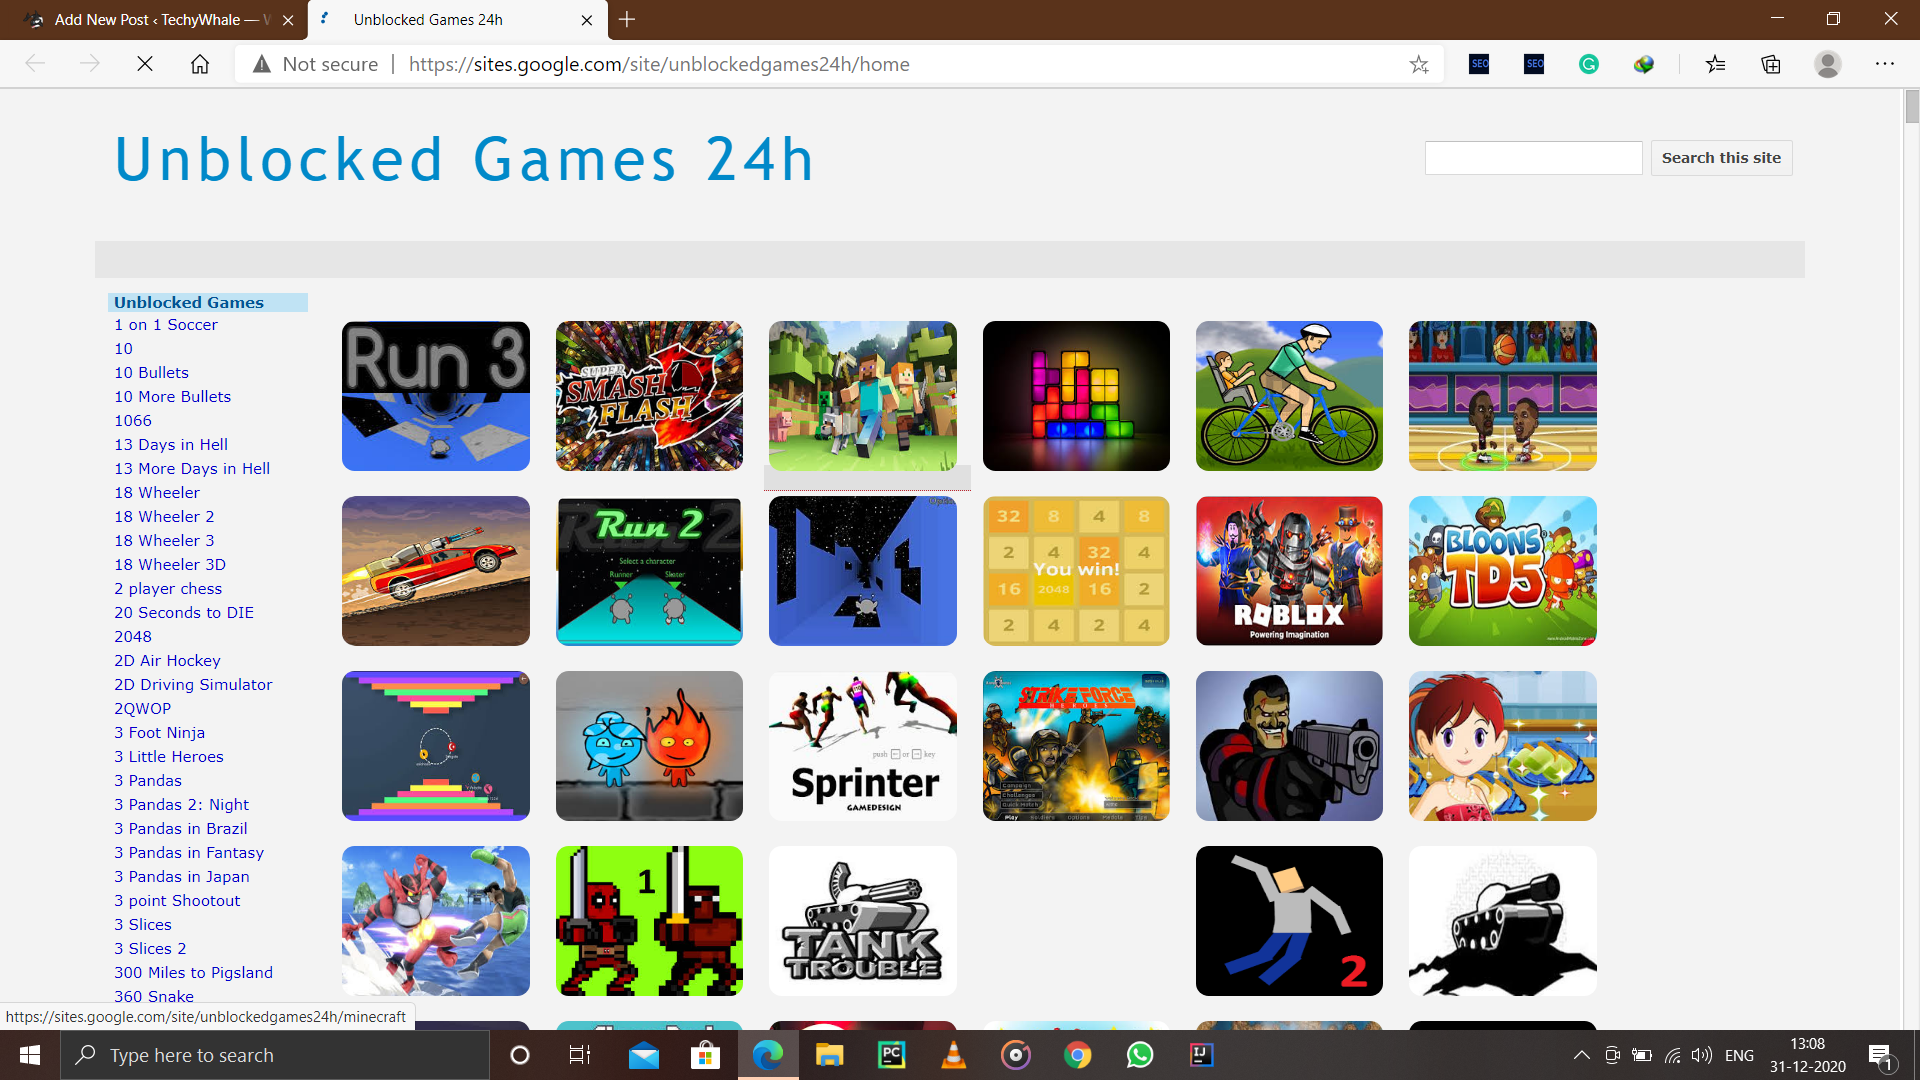Open the browser profile avatar icon
1920x1080 pixels.
point(1828,64)
